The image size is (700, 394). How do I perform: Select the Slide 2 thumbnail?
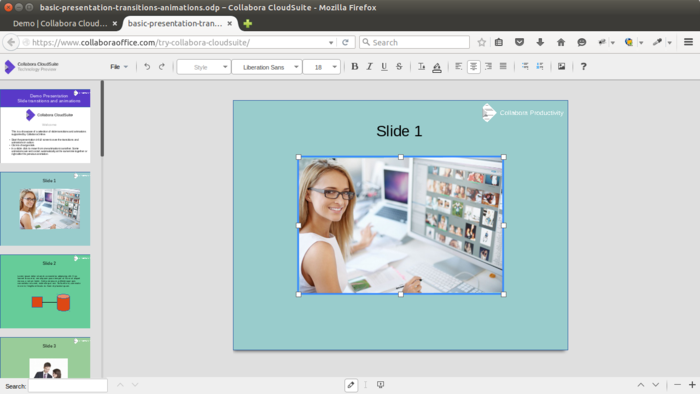click(45, 291)
